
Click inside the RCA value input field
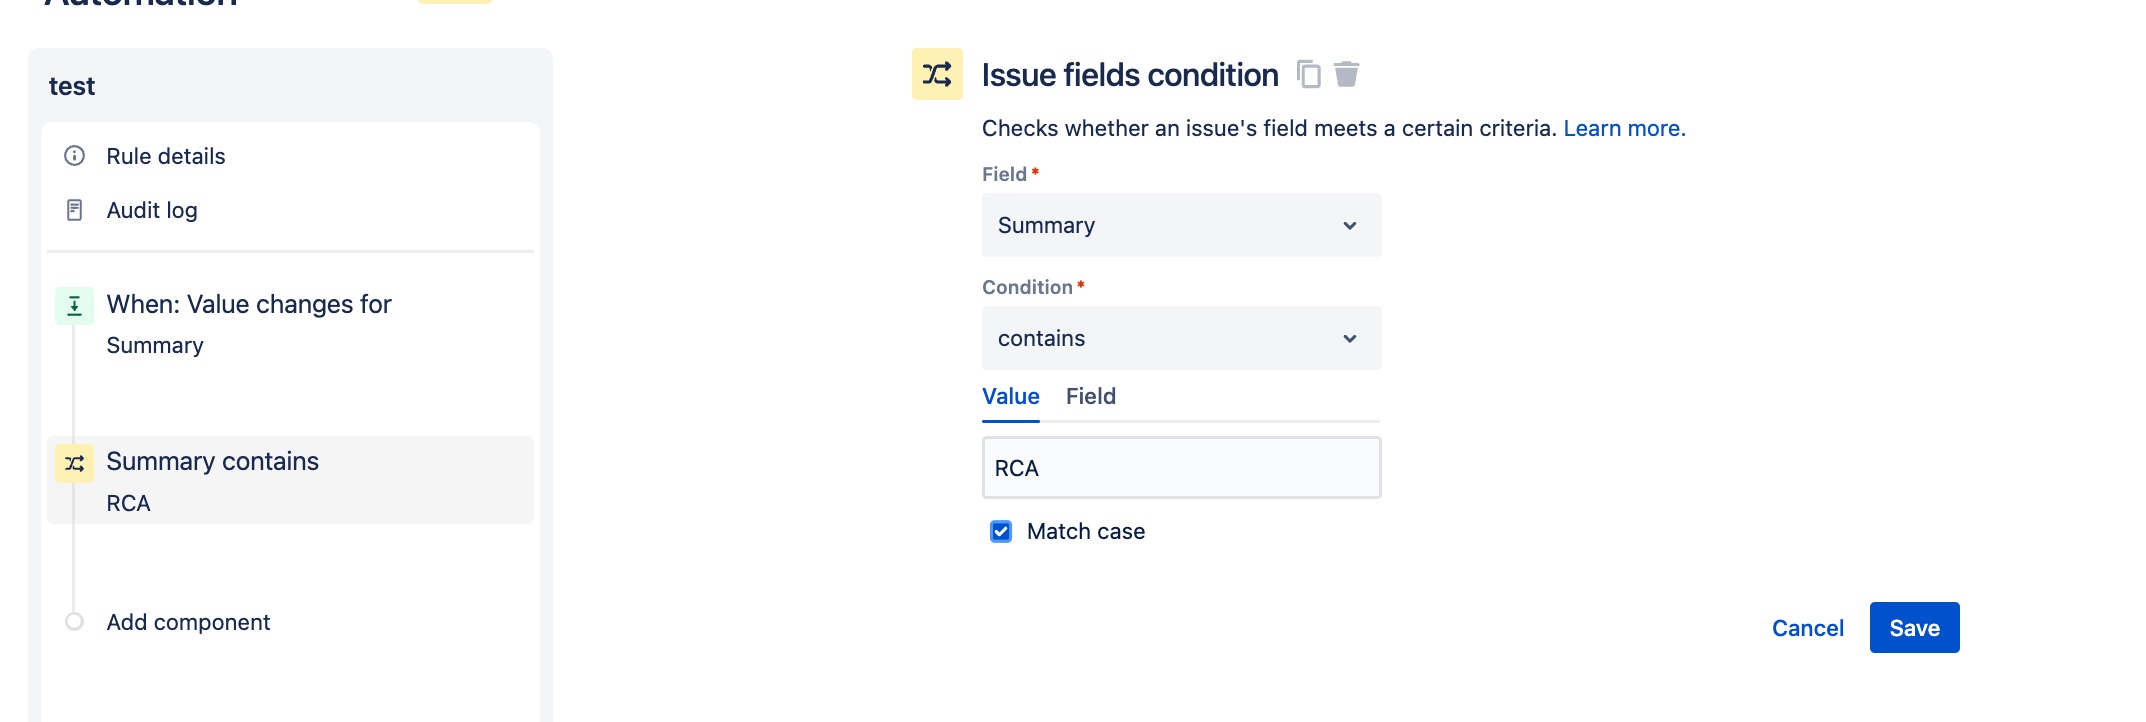[x=1180, y=467]
